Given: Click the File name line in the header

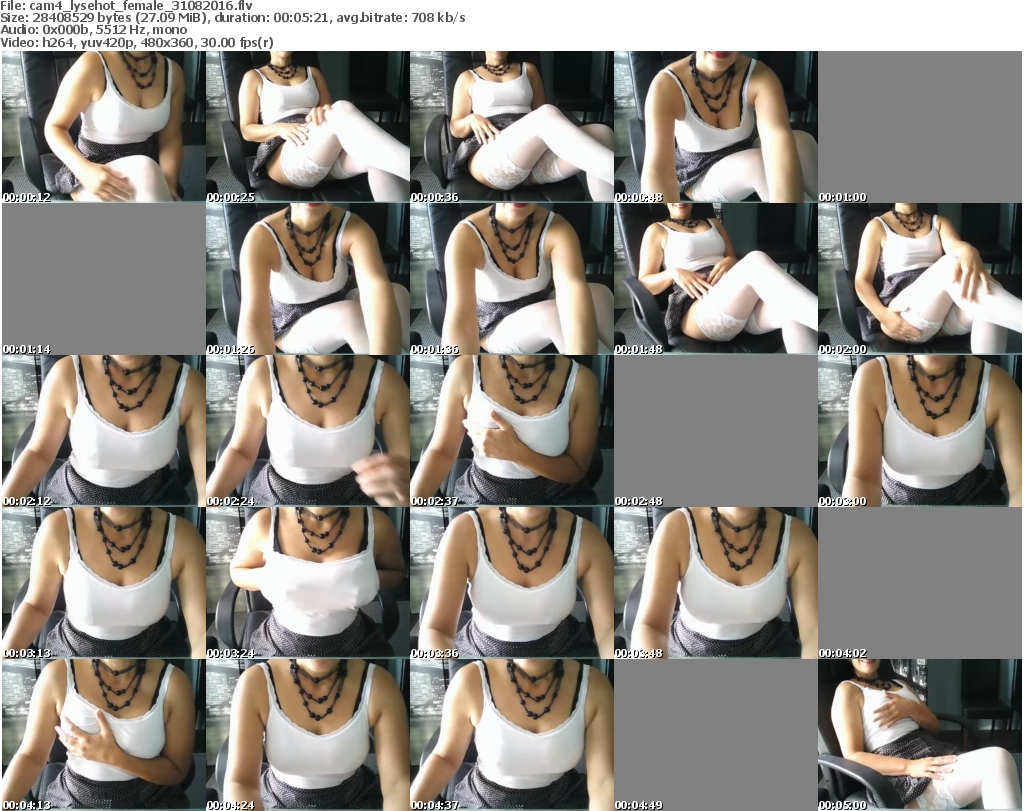Looking at the screenshot, I should [x=126, y=6].
